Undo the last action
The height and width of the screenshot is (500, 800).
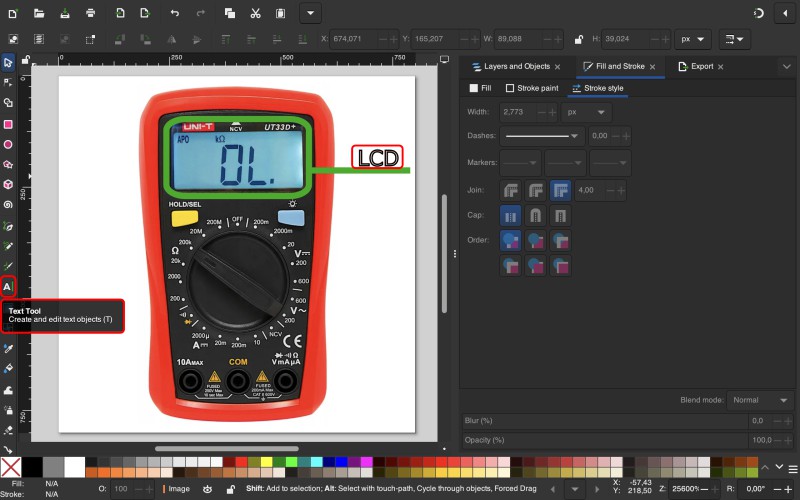point(175,14)
